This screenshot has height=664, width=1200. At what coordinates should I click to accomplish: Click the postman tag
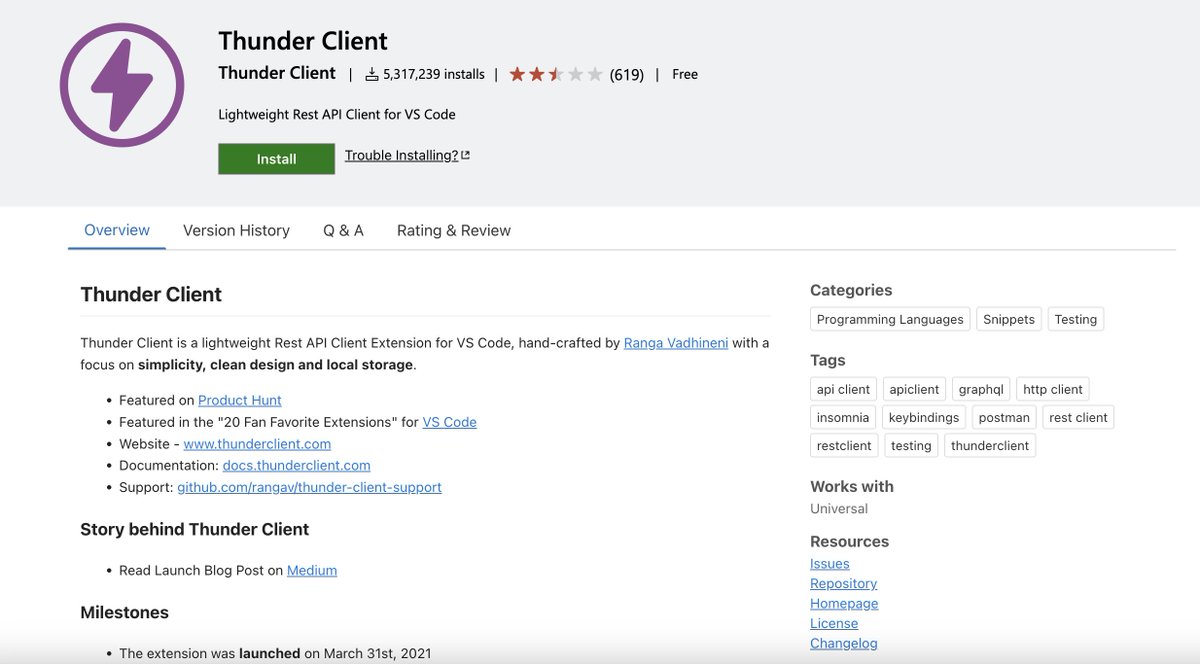point(1004,417)
